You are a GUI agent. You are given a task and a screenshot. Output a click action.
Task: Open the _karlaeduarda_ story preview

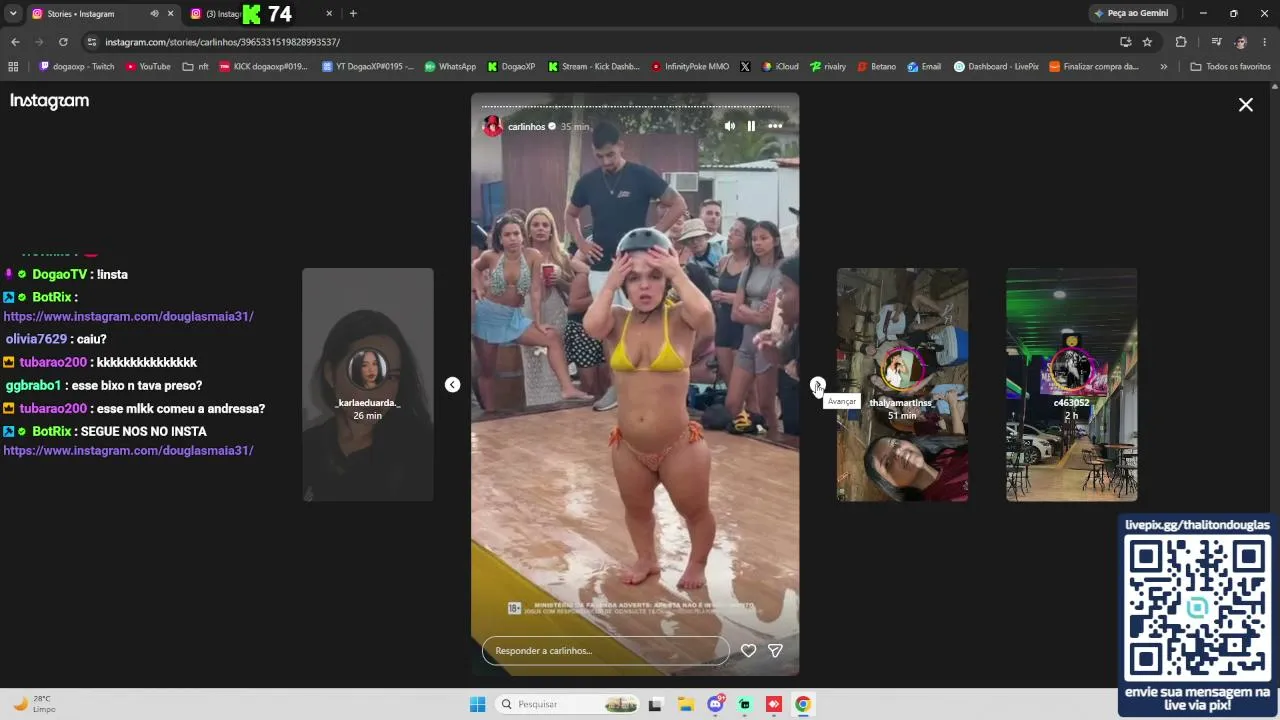(x=368, y=385)
